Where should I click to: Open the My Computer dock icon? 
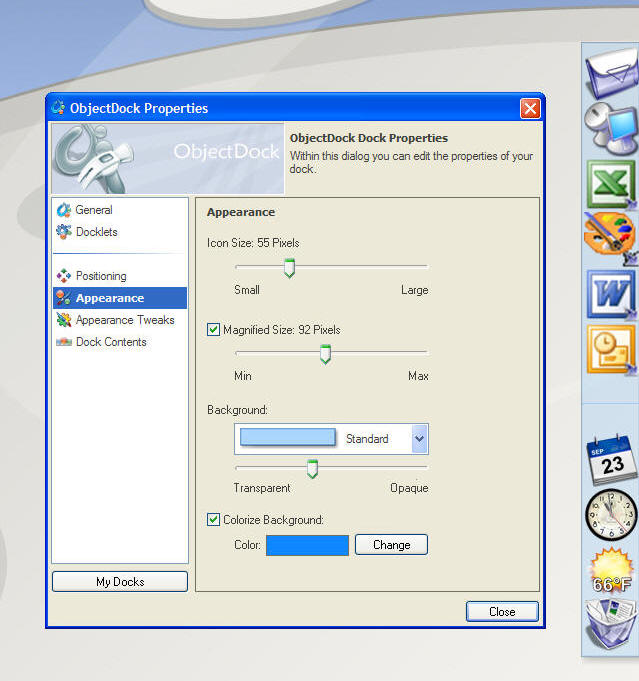point(612,129)
